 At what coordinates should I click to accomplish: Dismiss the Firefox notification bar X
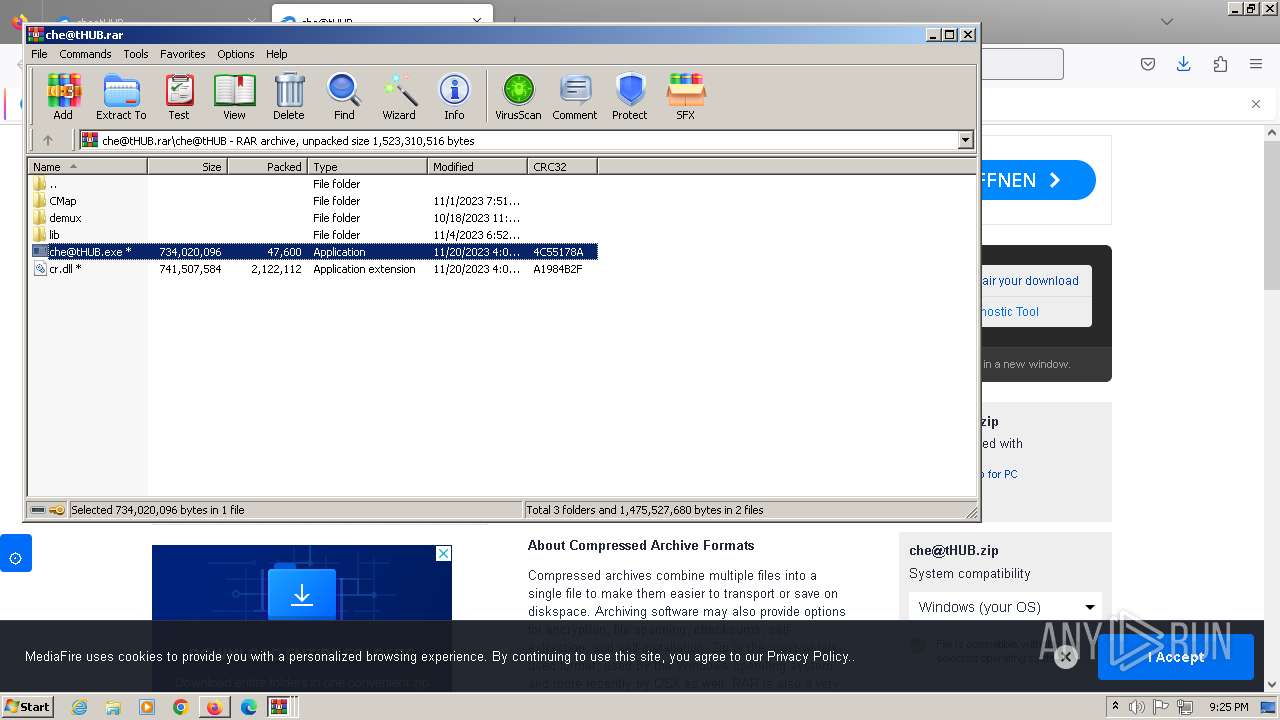(1256, 104)
